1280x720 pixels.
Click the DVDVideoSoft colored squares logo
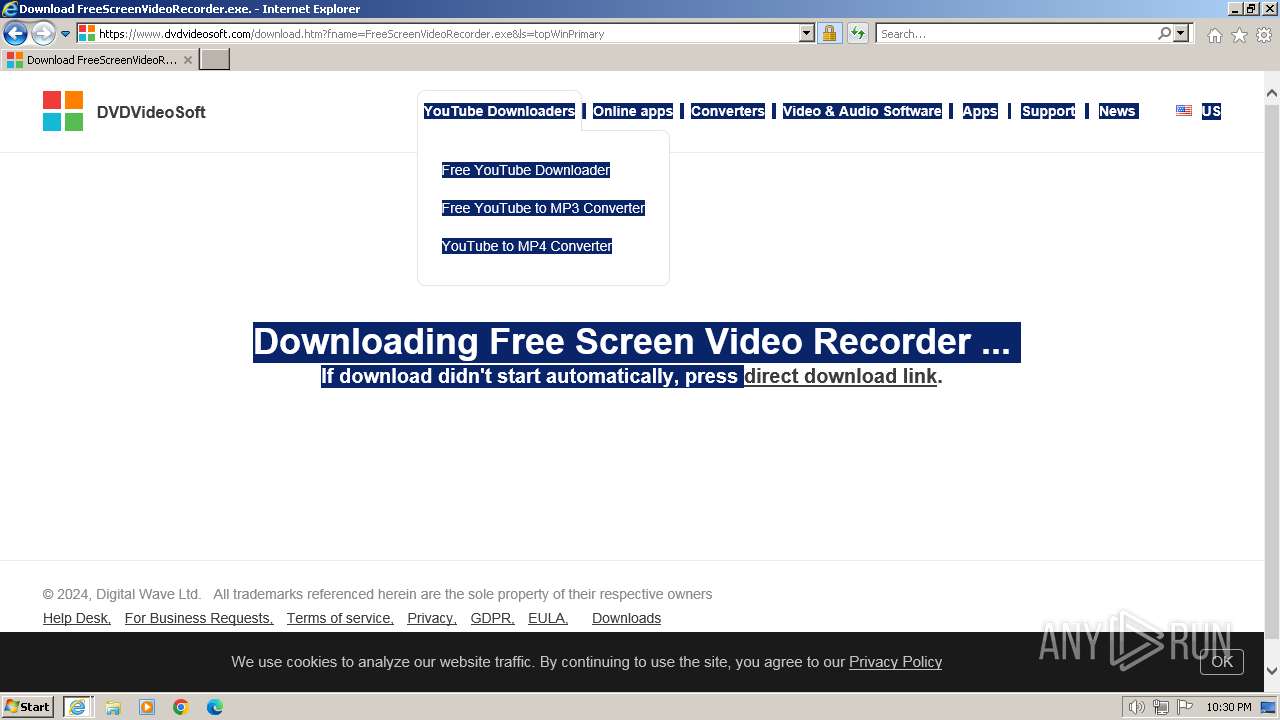pos(63,111)
